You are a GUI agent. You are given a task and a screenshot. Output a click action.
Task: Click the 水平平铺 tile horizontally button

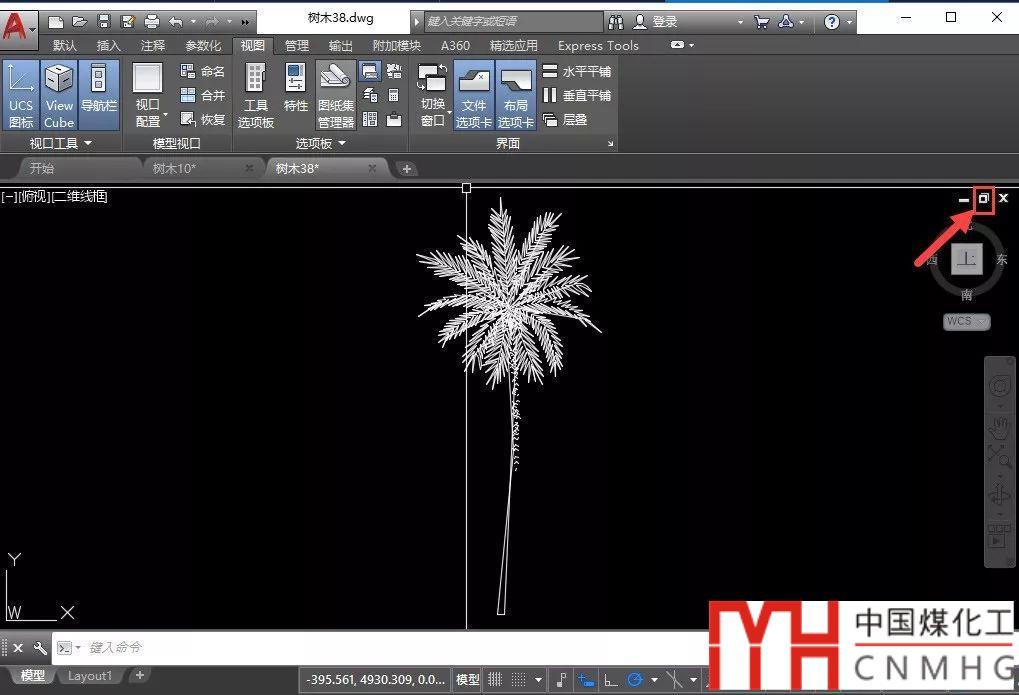(x=577, y=72)
